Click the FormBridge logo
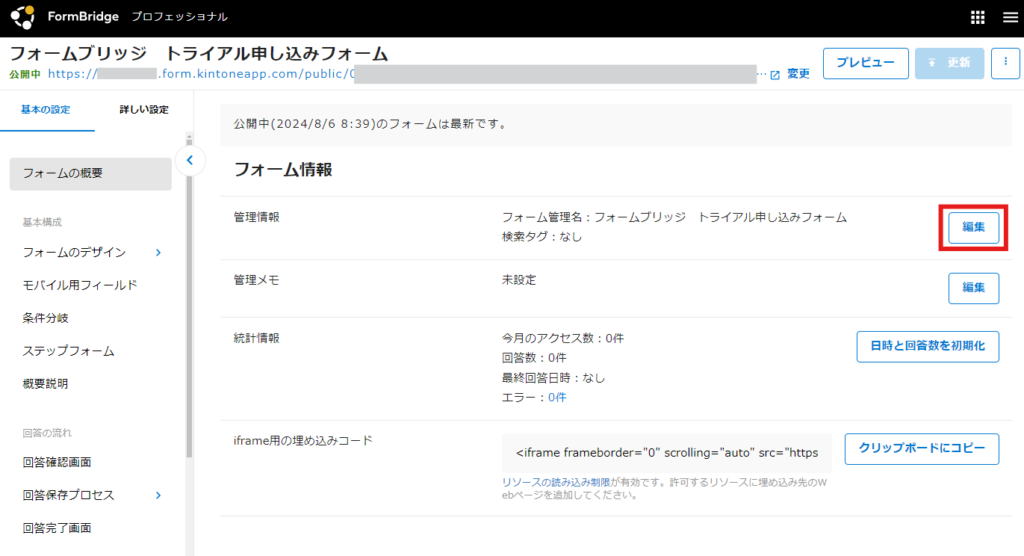Screen dimensions: 1024x556 pyautogui.click(x=21, y=17)
